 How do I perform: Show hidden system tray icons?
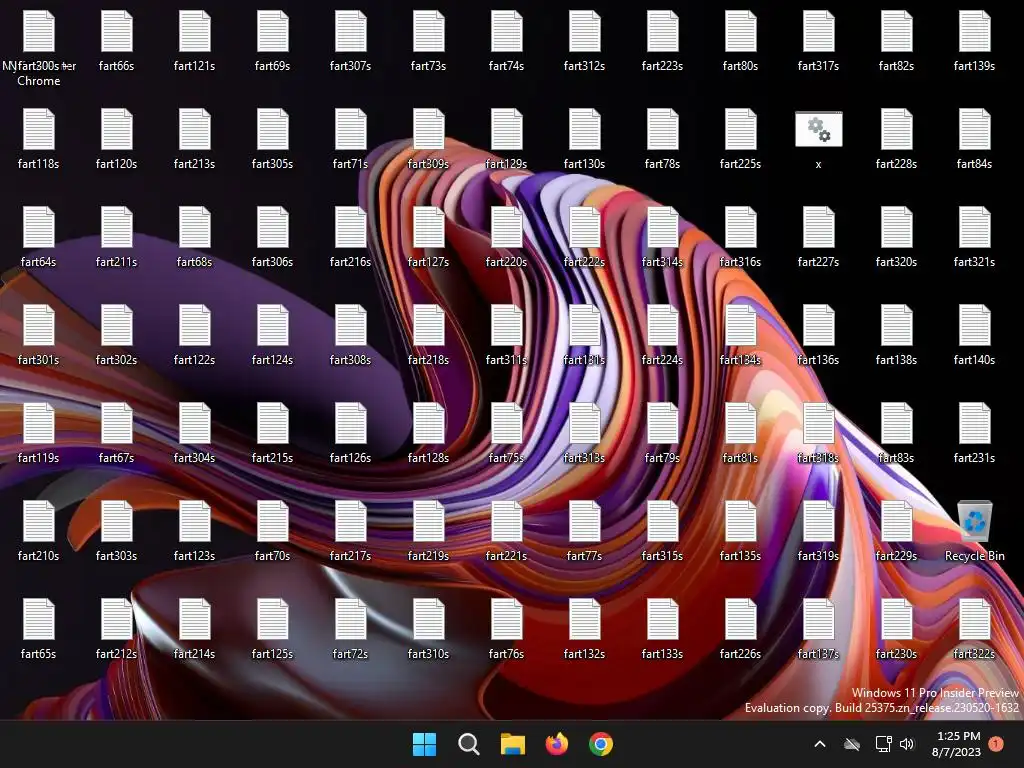(820, 744)
